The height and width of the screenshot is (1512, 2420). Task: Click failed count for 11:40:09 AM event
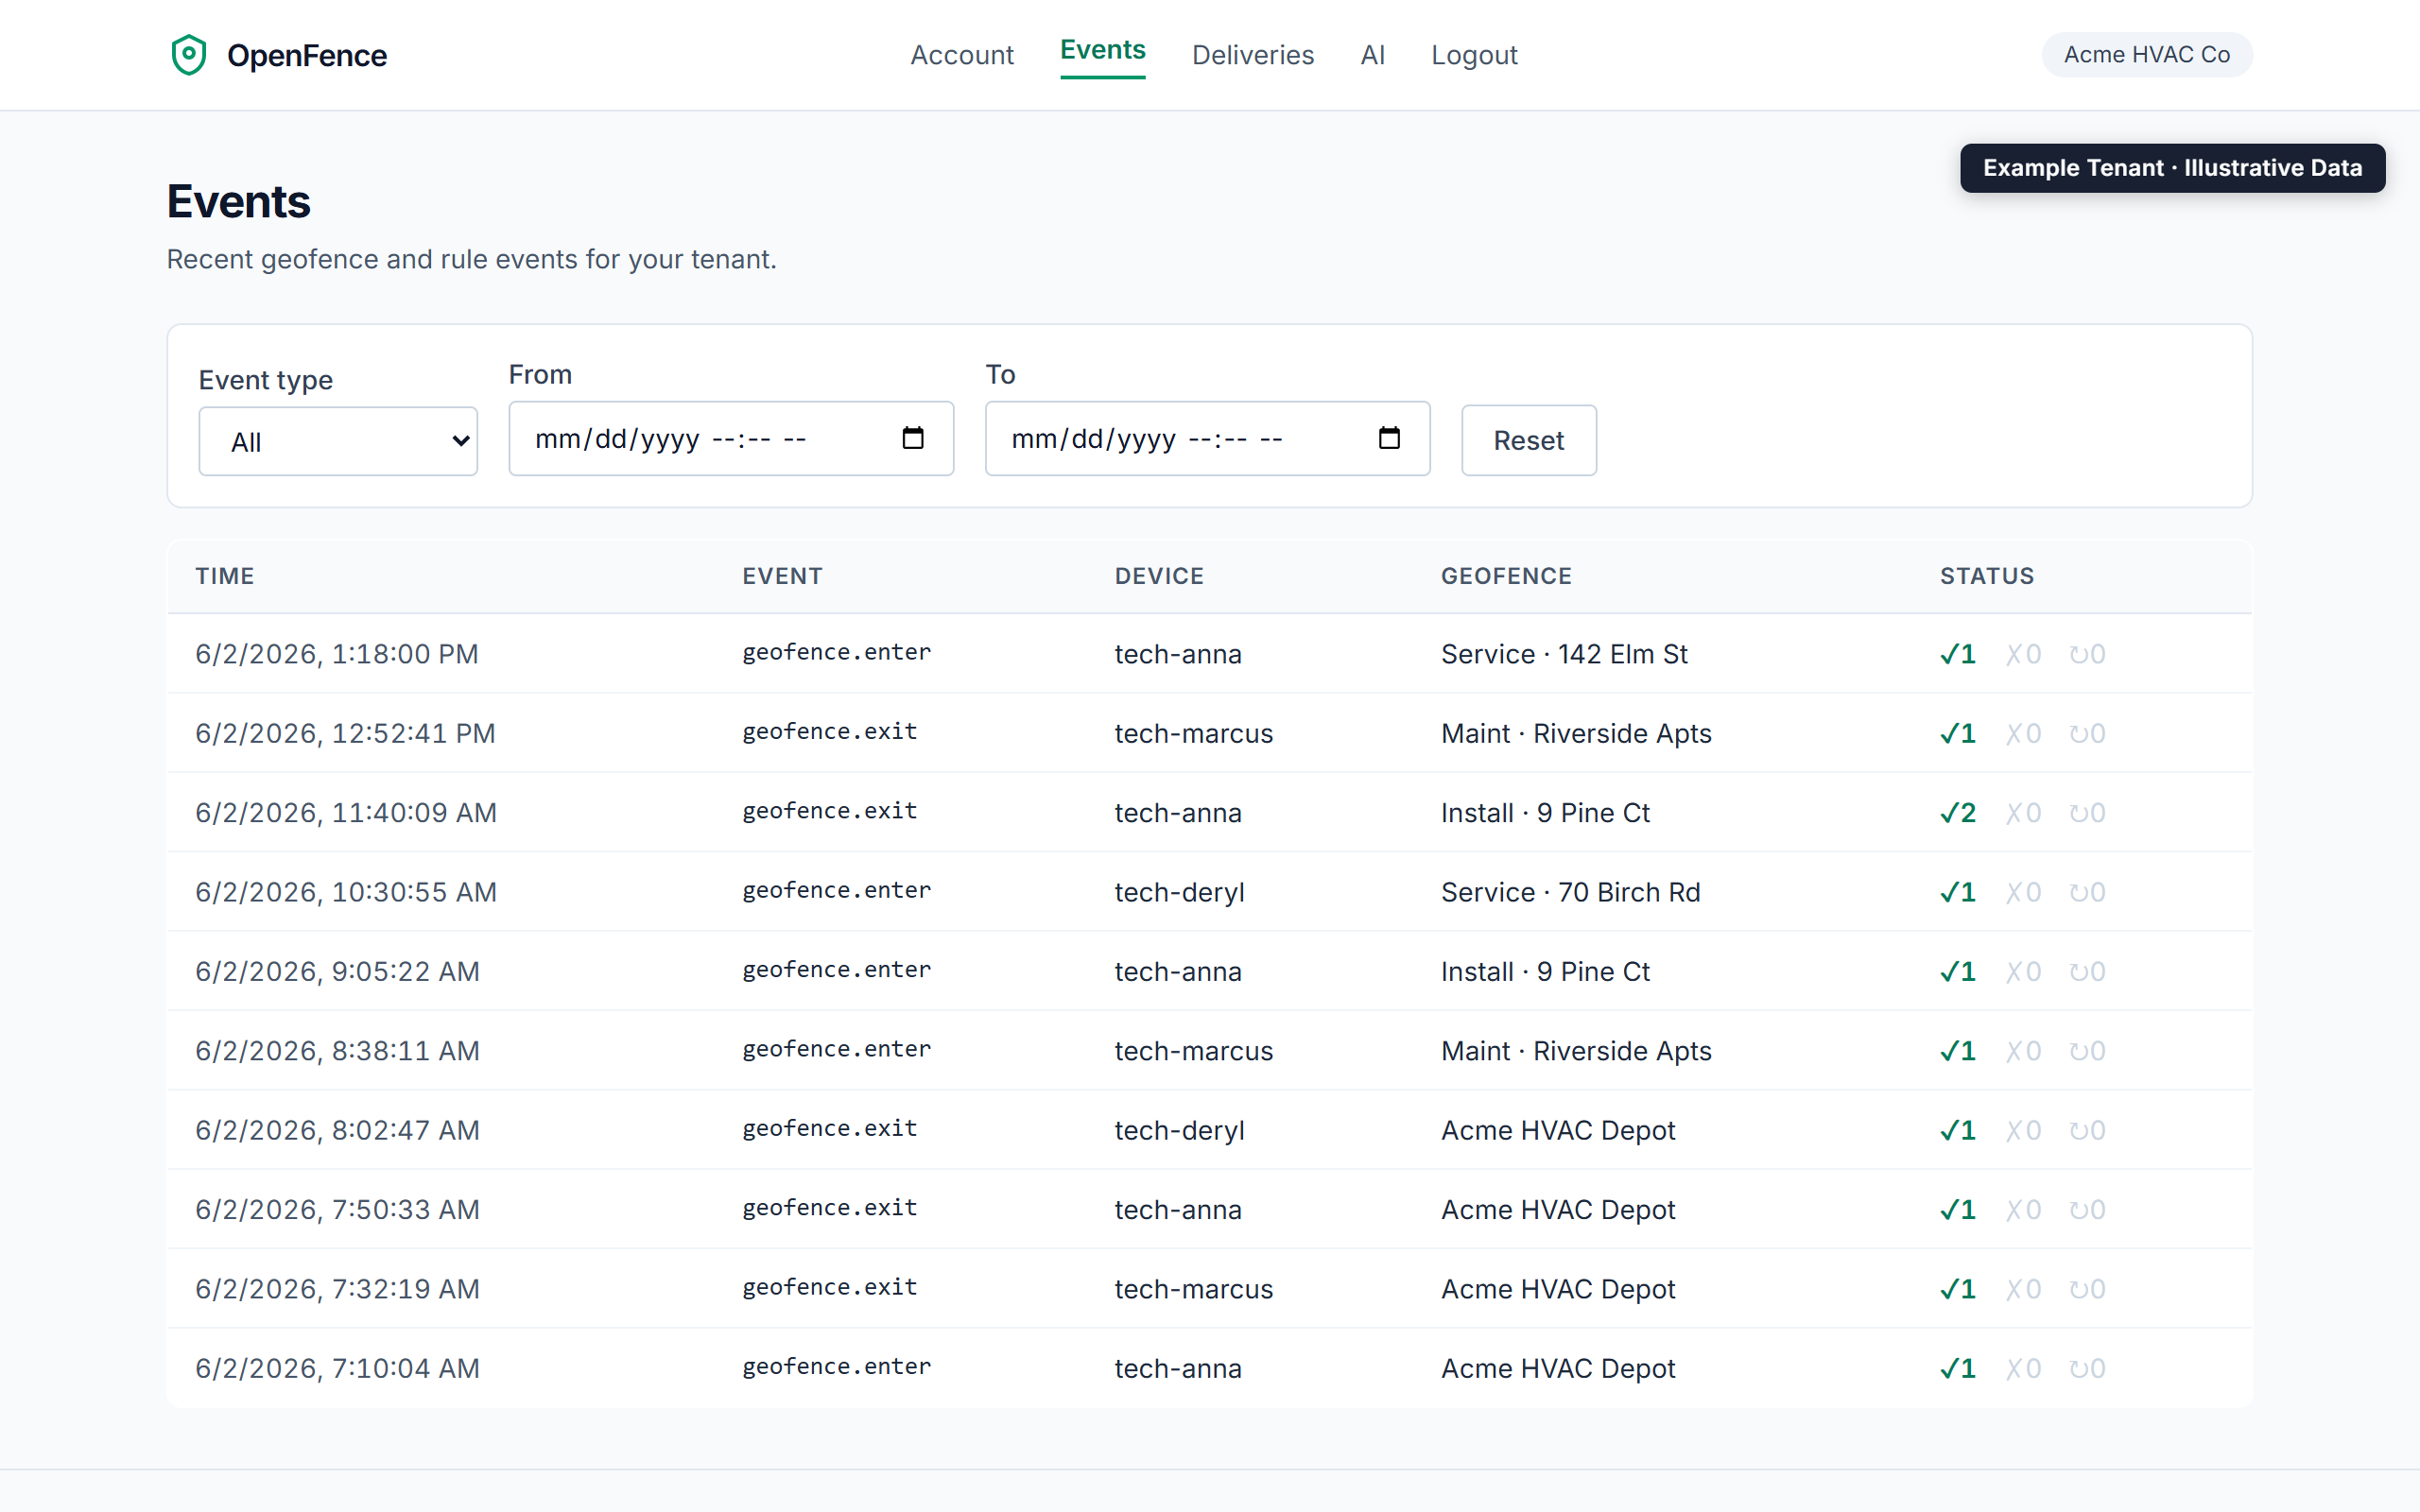pyautogui.click(x=2023, y=813)
